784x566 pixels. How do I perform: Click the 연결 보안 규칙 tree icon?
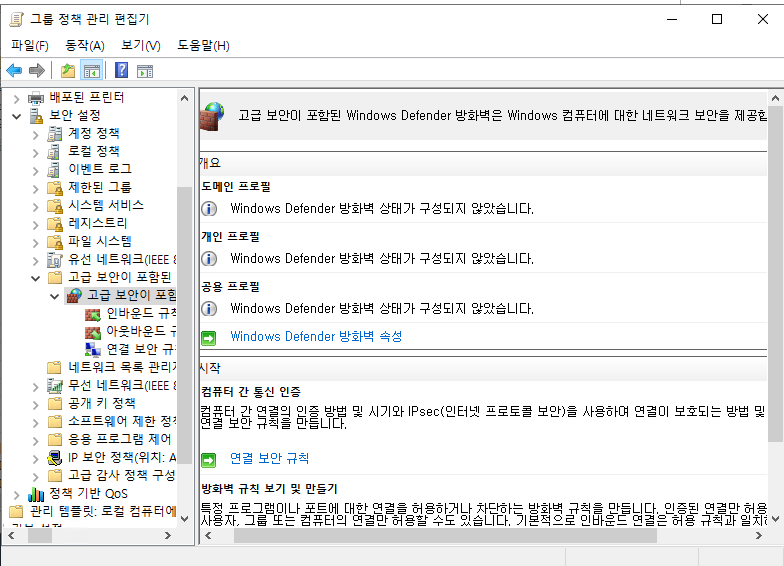click(92, 350)
